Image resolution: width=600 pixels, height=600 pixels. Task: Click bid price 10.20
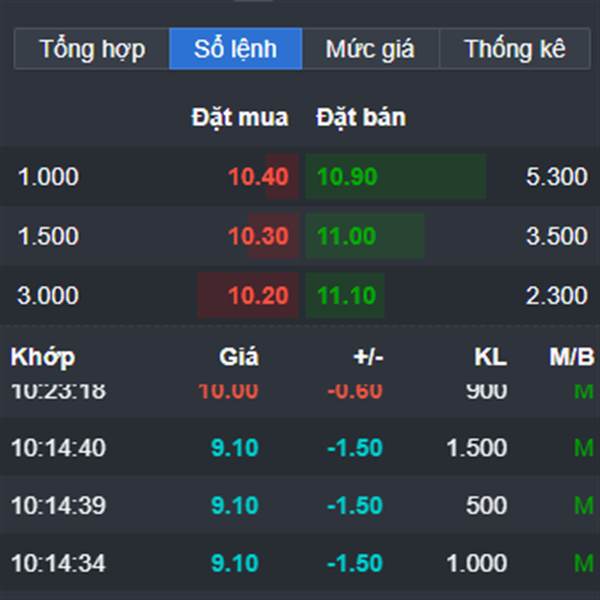[258, 296]
